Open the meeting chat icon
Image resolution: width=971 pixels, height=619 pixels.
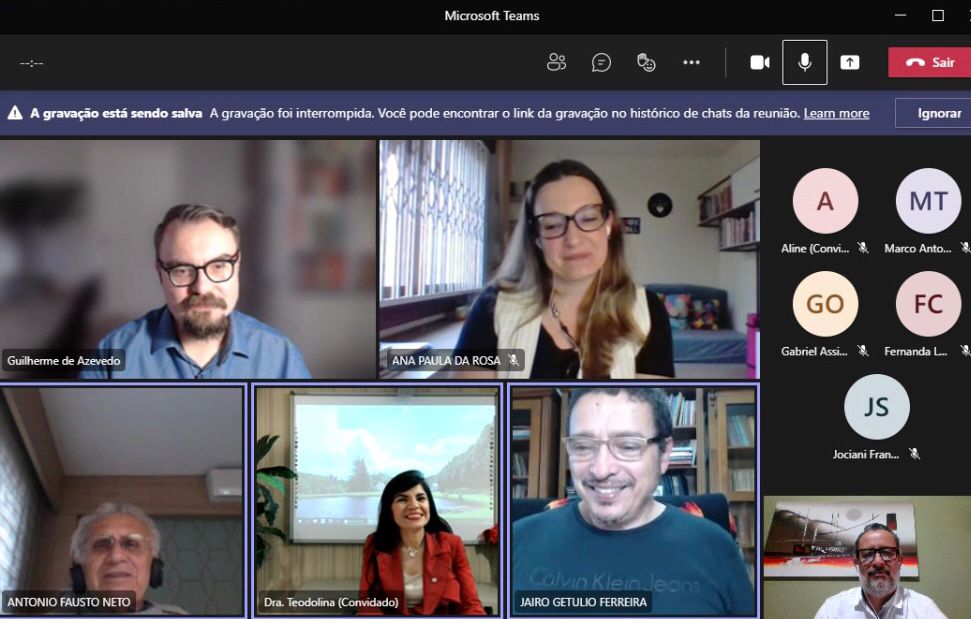click(x=601, y=62)
